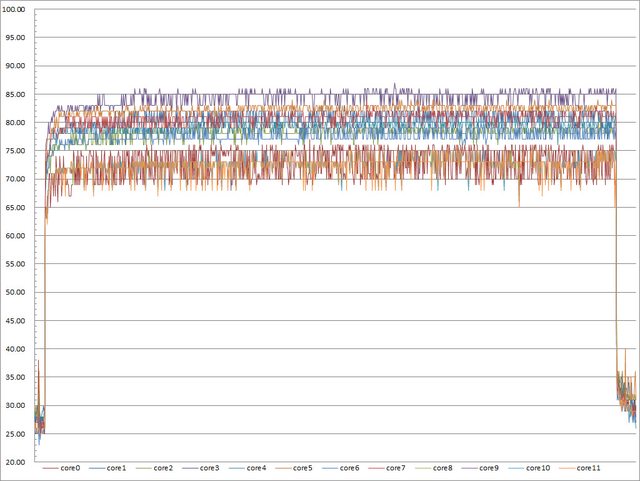The height and width of the screenshot is (481, 640).
Task: Select the core11 legend entry
Action: coord(589,468)
